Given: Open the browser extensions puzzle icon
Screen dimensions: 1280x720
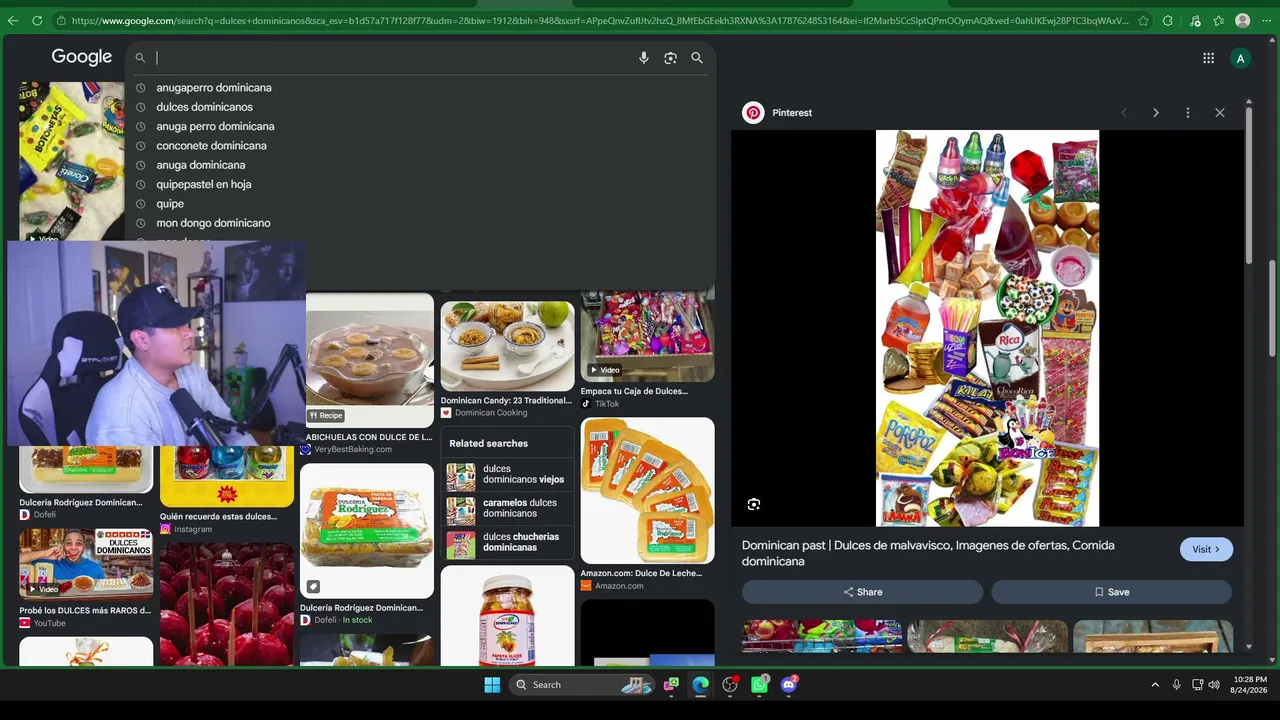Looking at the screenshot, I should pos(1169,20).
